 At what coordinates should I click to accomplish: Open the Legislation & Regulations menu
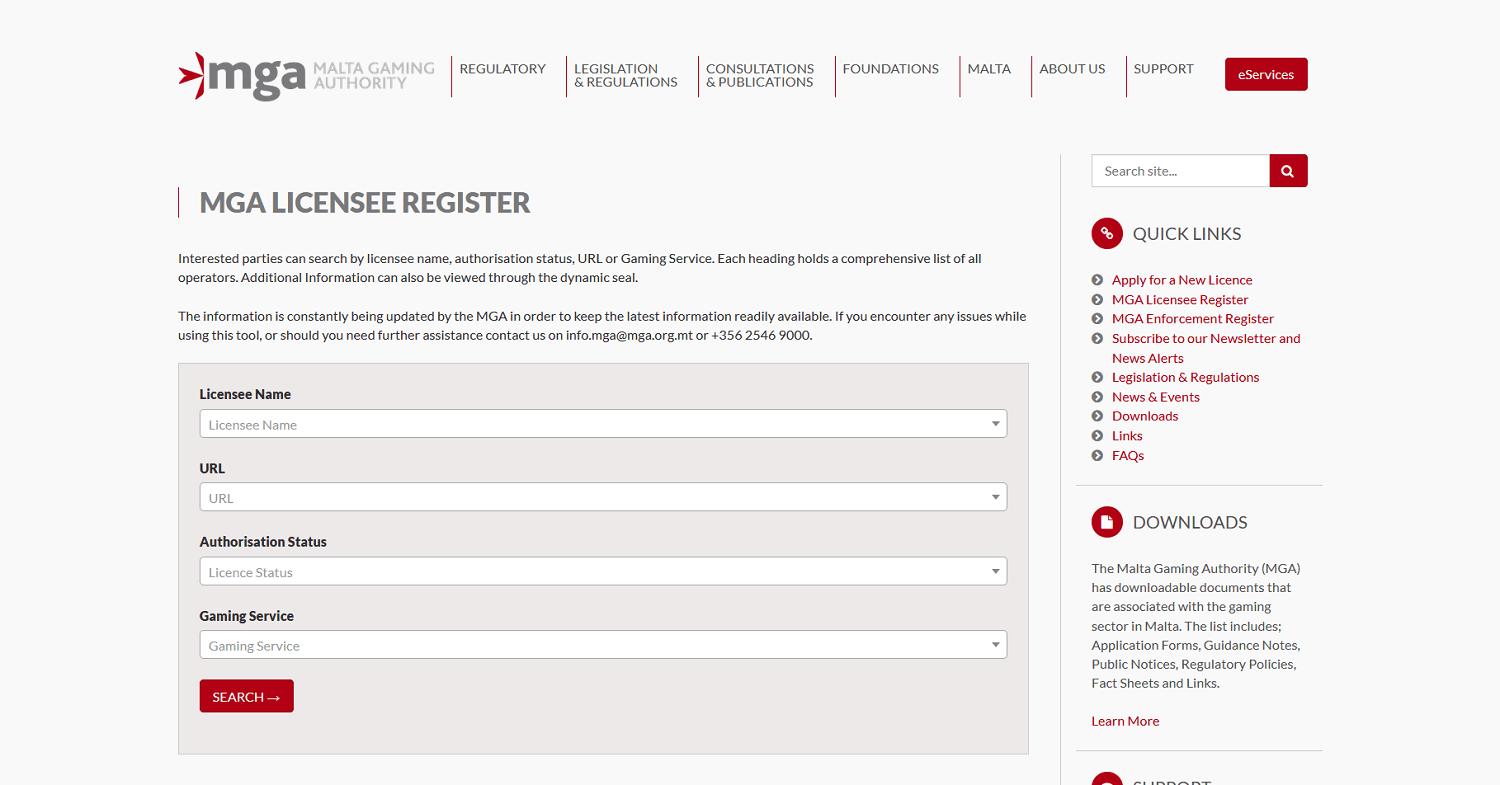point(626,76)
